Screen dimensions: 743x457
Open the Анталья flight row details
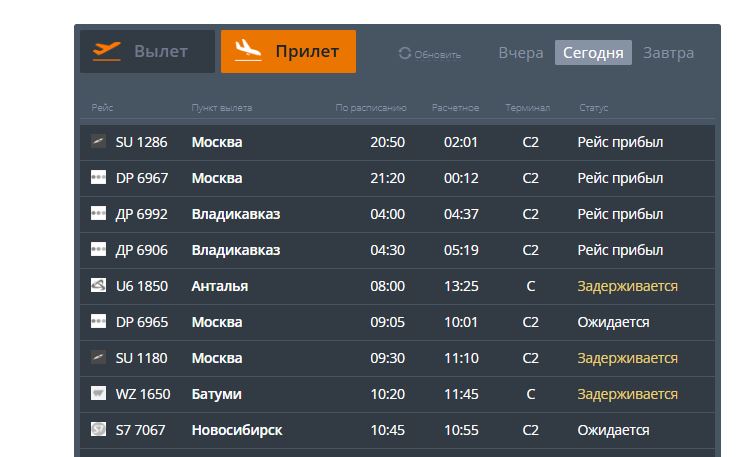point(397,286)
